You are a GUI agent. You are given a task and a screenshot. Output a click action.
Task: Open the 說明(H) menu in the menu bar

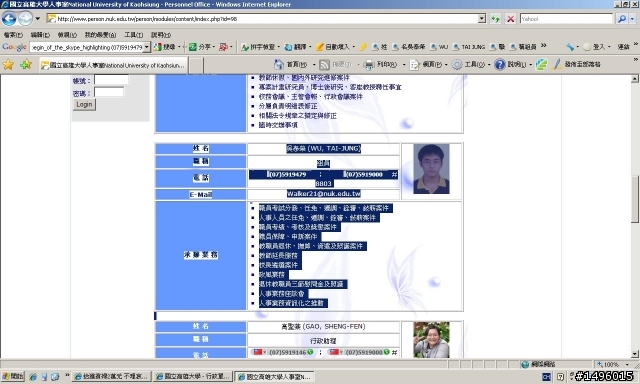tap(161, 35)
